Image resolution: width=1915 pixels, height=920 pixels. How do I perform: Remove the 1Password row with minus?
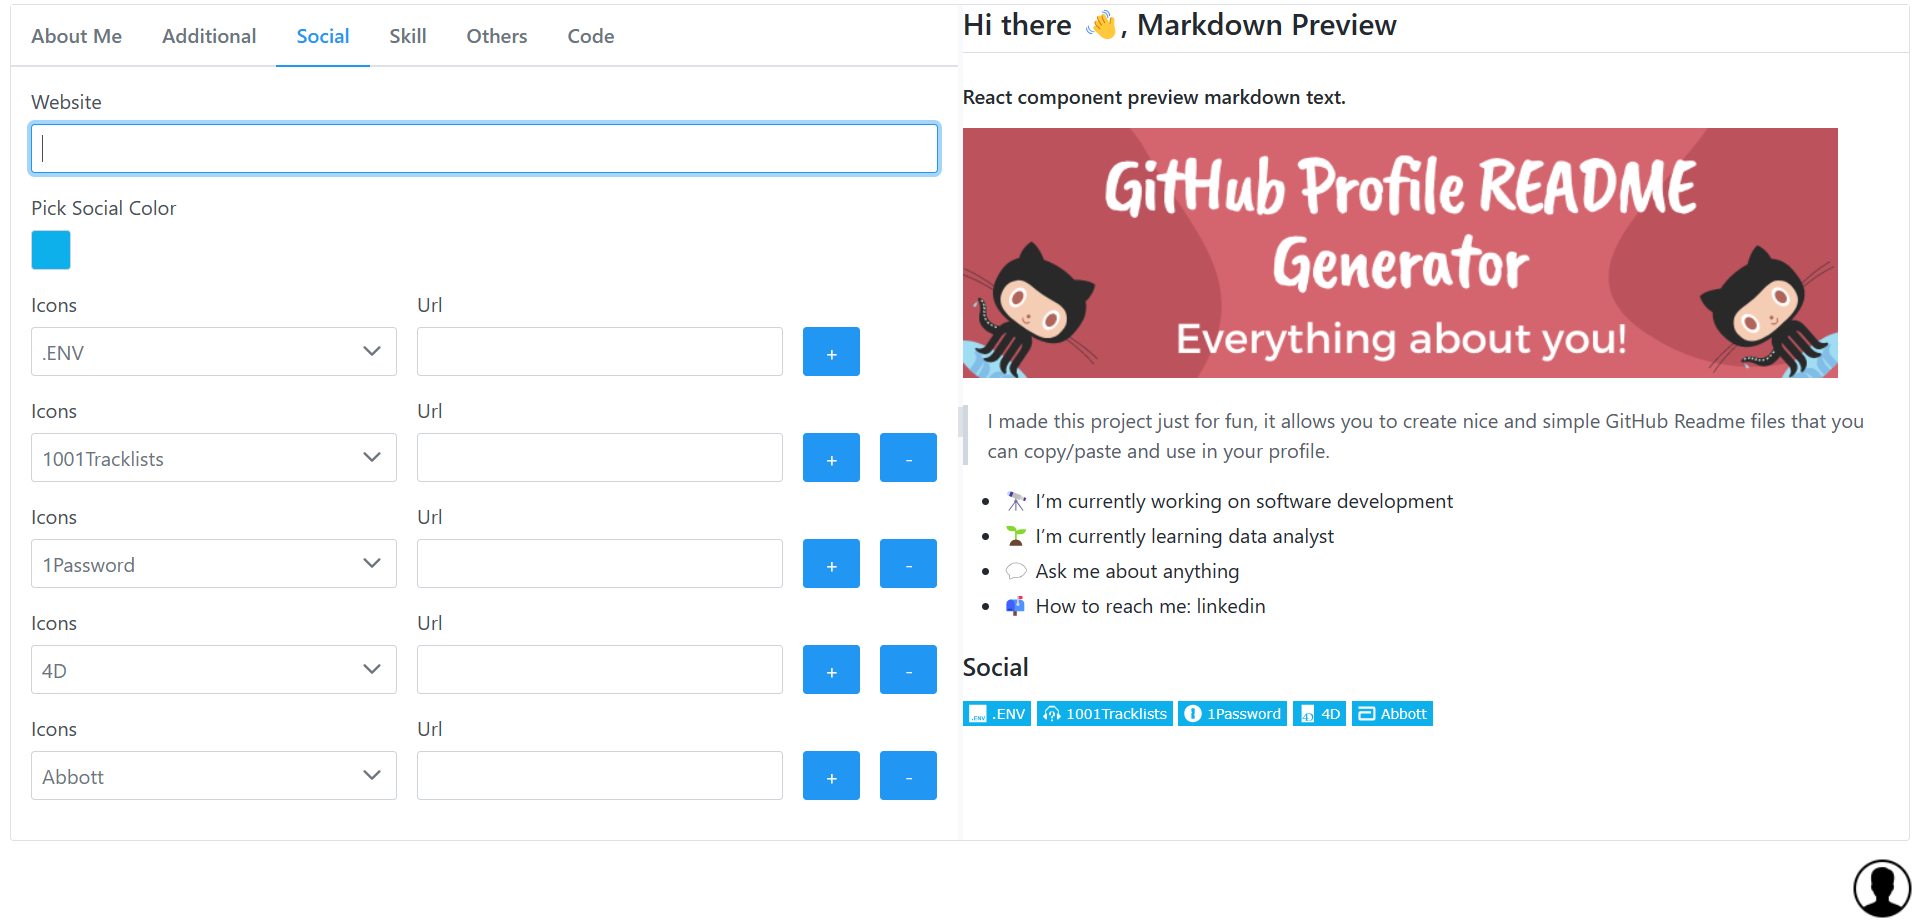(908, 564)
